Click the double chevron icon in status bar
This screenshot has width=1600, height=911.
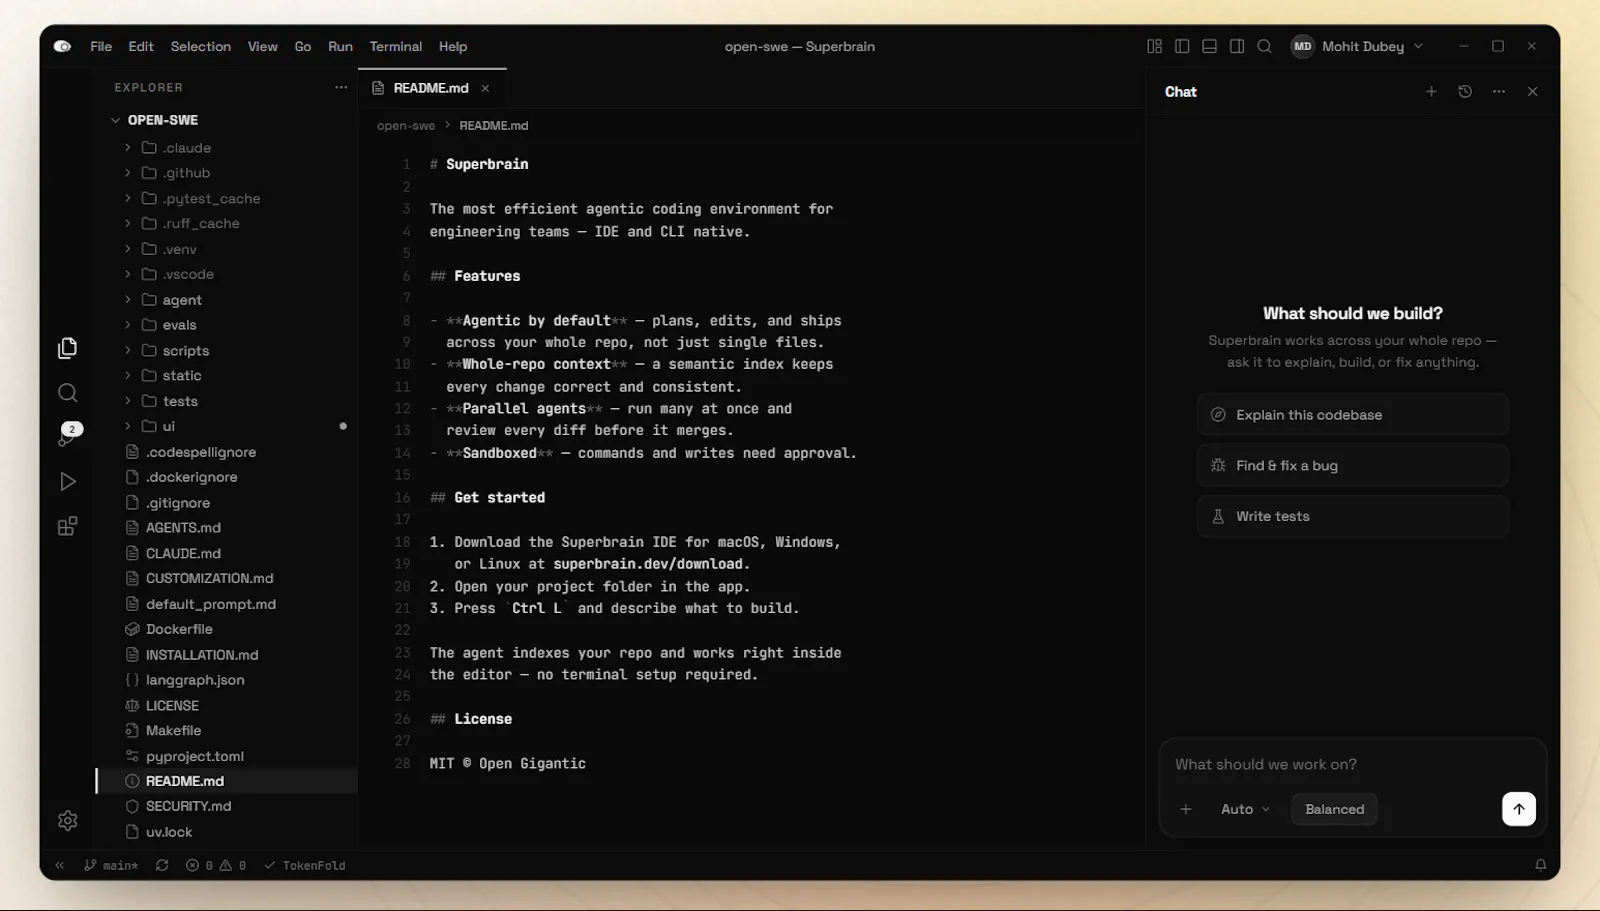(59, 865)
